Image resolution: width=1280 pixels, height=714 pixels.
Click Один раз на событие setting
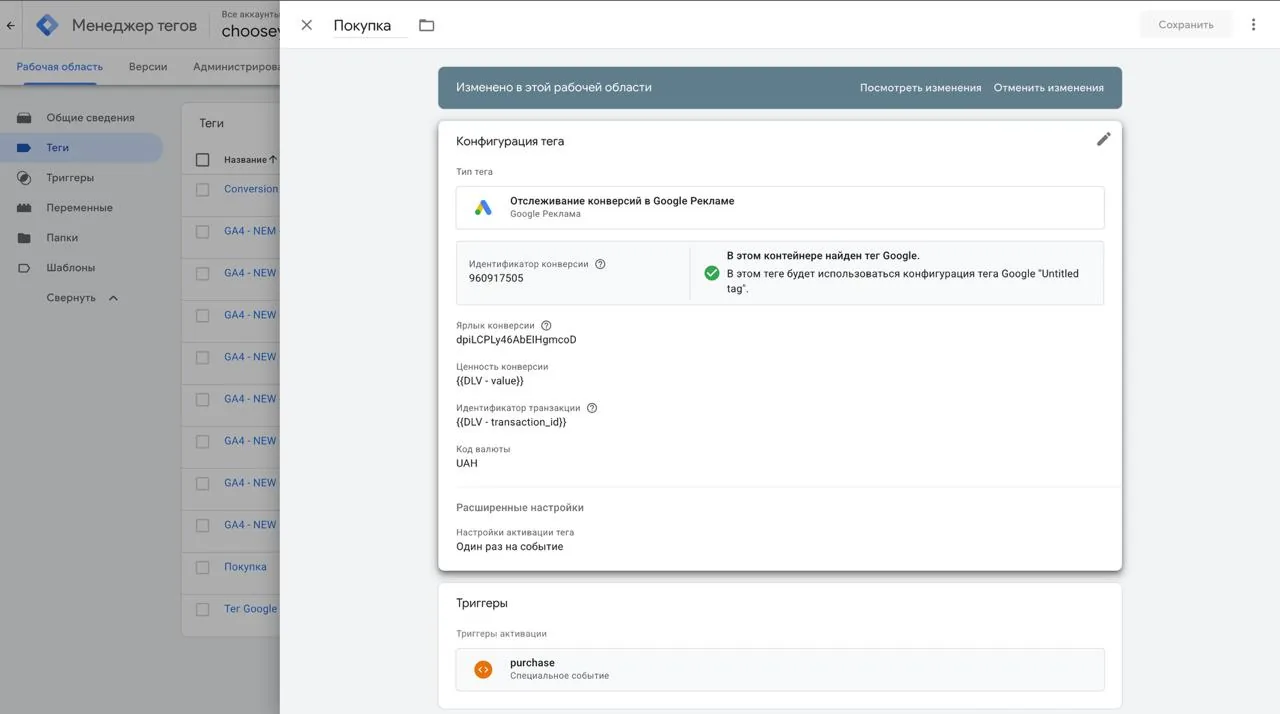(510, 547)
